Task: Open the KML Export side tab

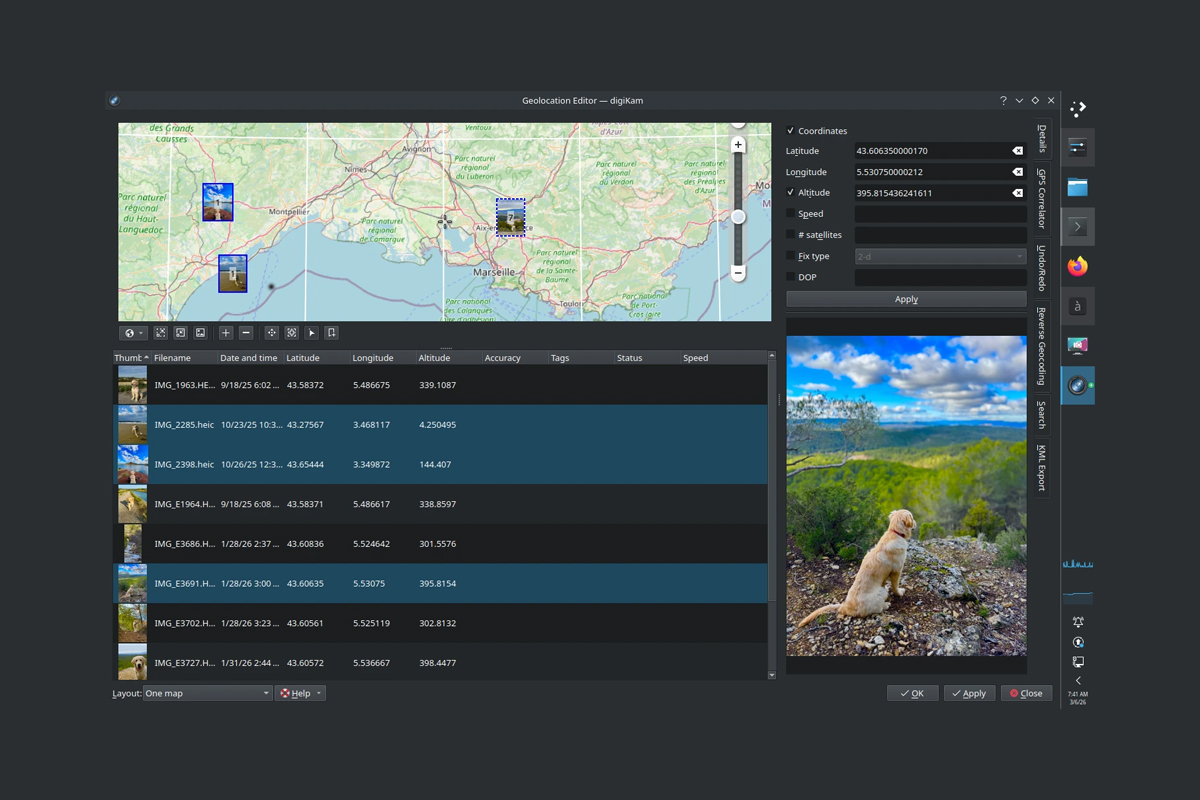Action: coord(1042,467)
